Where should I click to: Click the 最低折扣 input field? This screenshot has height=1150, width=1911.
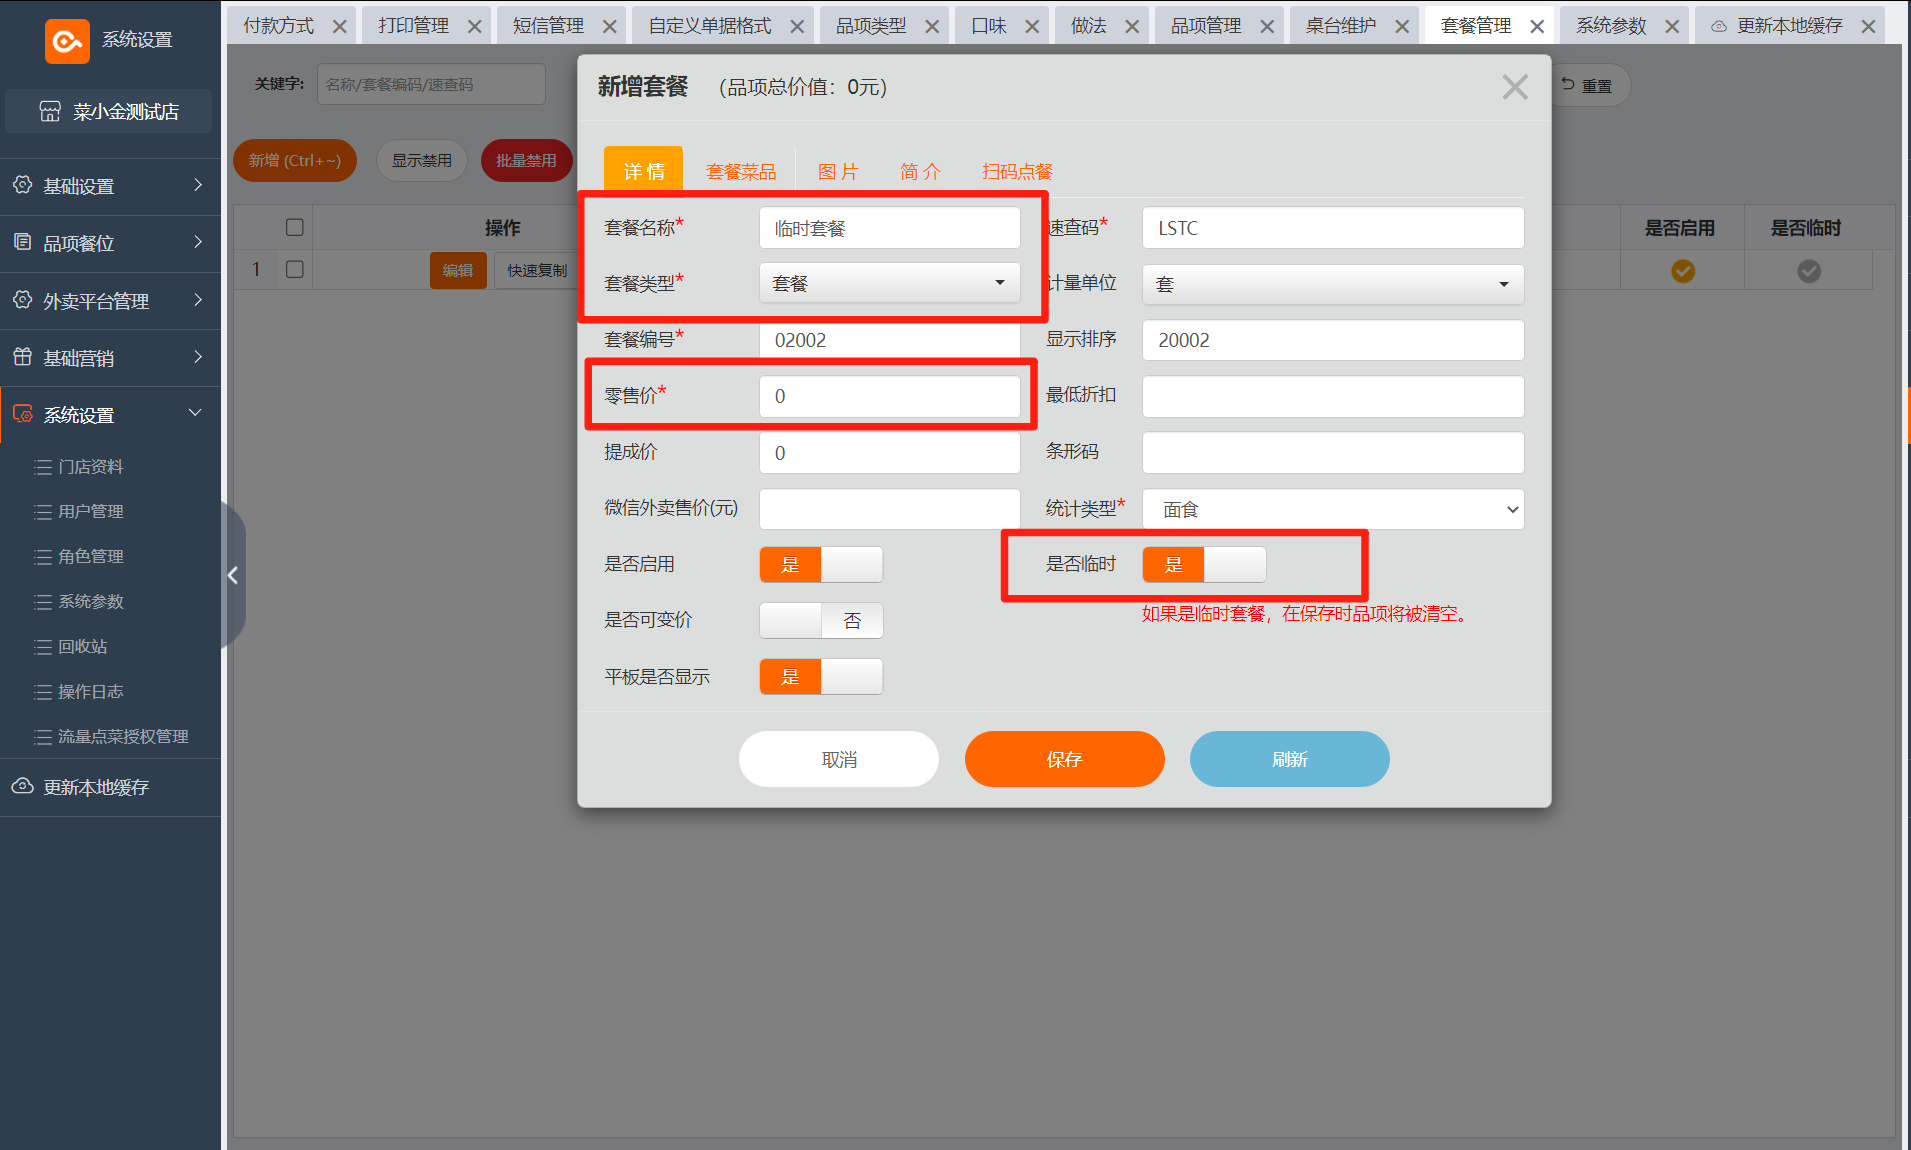coord(1333,396)
